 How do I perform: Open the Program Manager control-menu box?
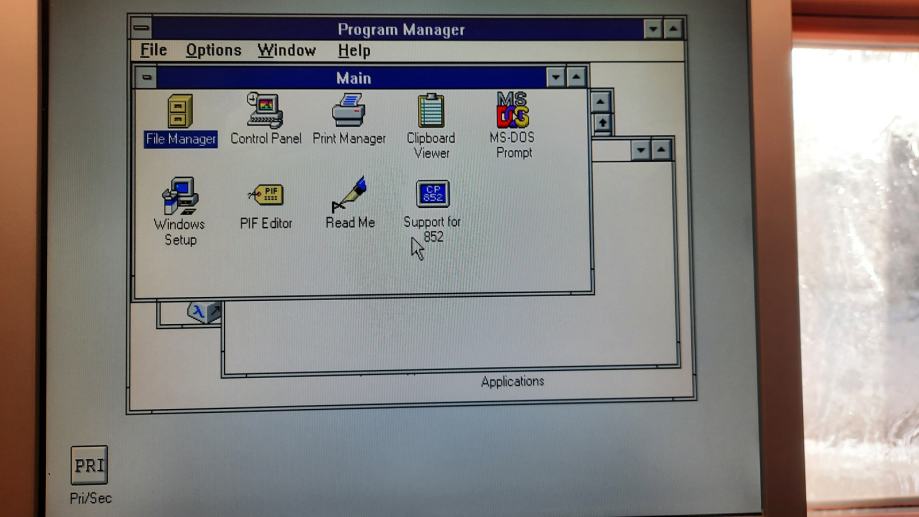click(142, 28)
